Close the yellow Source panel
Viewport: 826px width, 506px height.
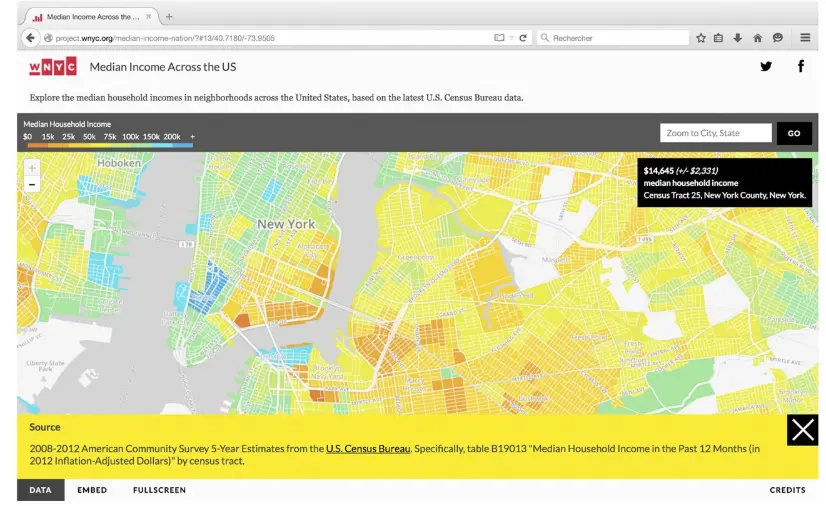(x=802, y=430)
